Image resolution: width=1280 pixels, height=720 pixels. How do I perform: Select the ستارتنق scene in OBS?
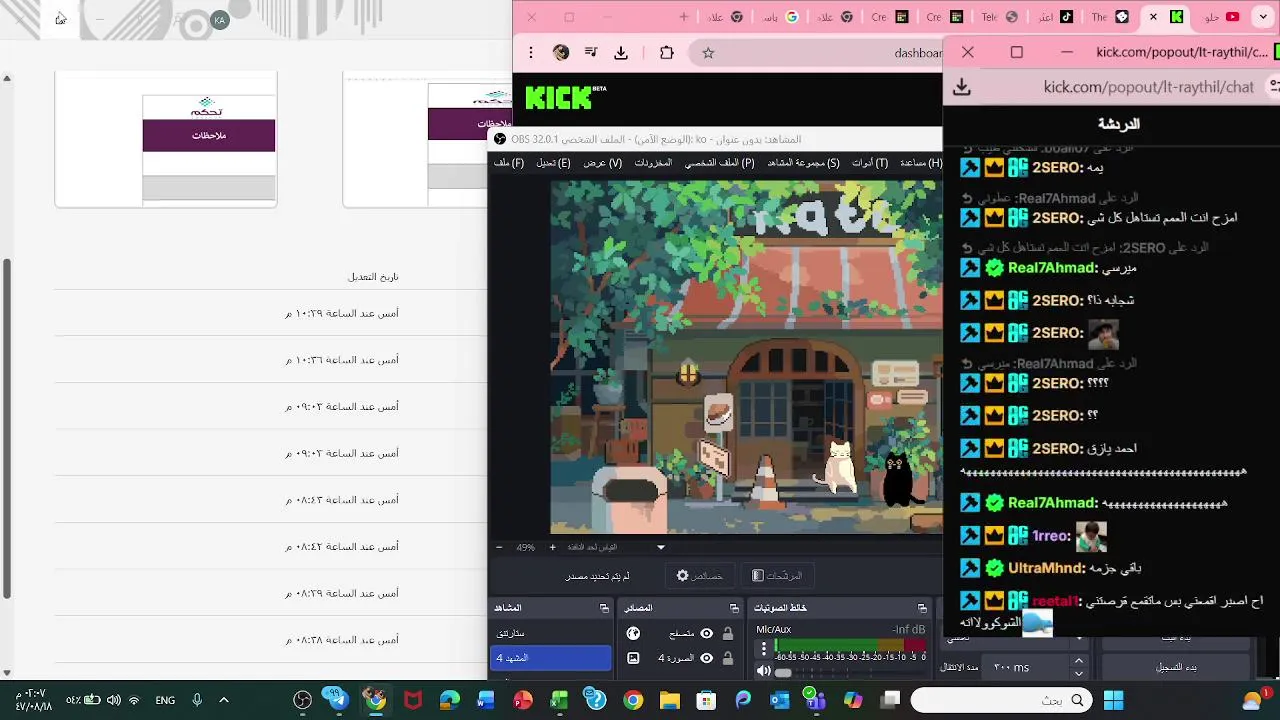coord(551,633)
